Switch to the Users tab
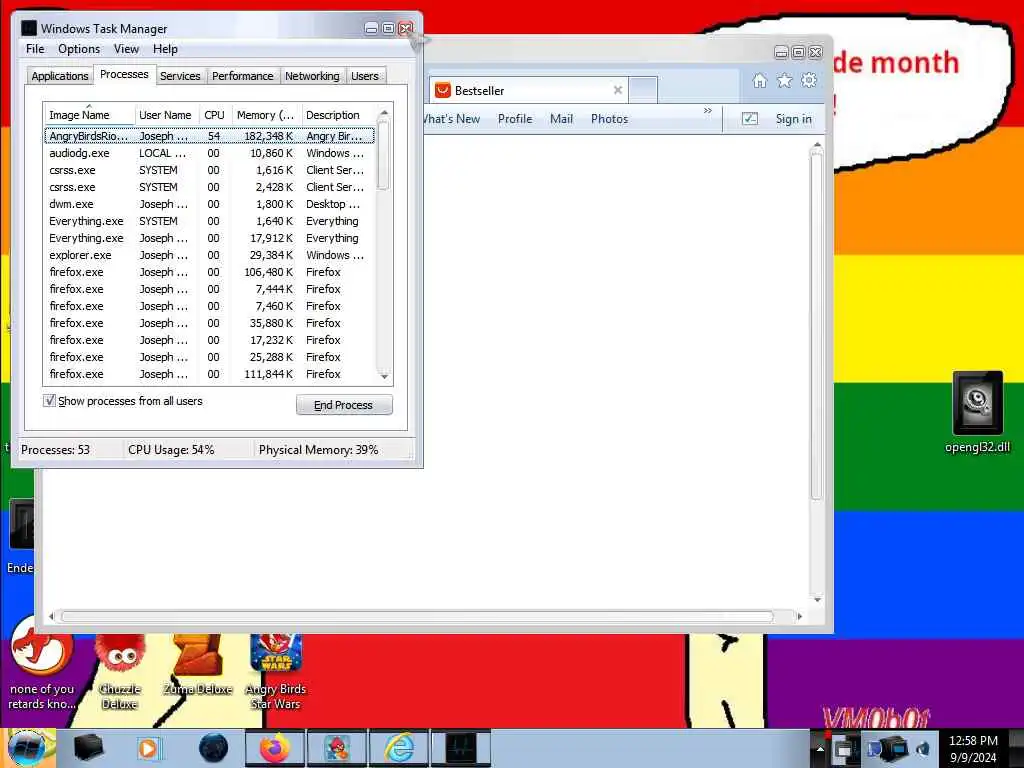Screen dimensions: 1024x768 [x=364, y=76]
